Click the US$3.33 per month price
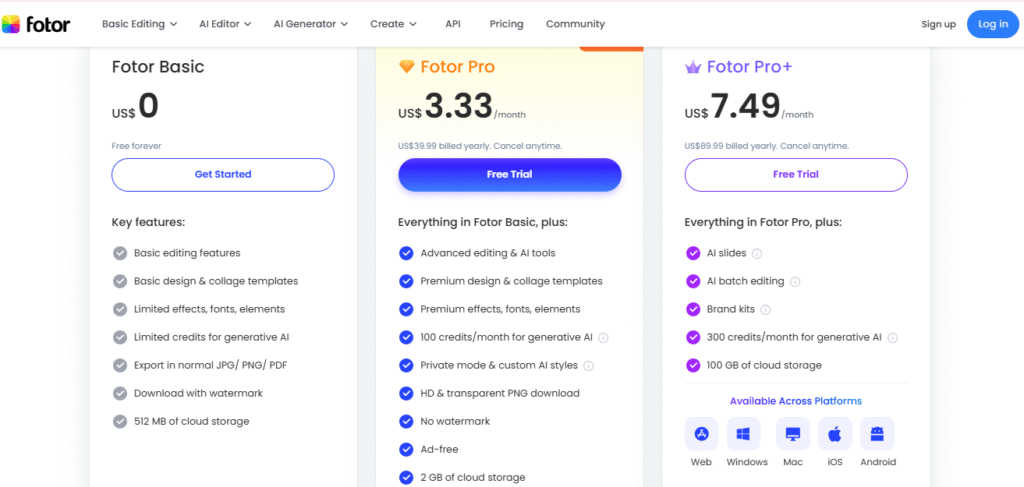This screenshot has height=487, width=1024. coord(462,106)
